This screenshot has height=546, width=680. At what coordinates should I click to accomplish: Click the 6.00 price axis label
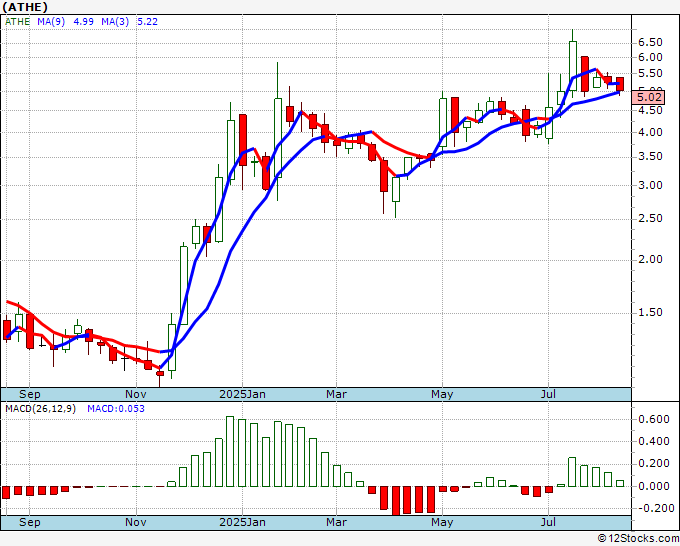click(650, 57)
